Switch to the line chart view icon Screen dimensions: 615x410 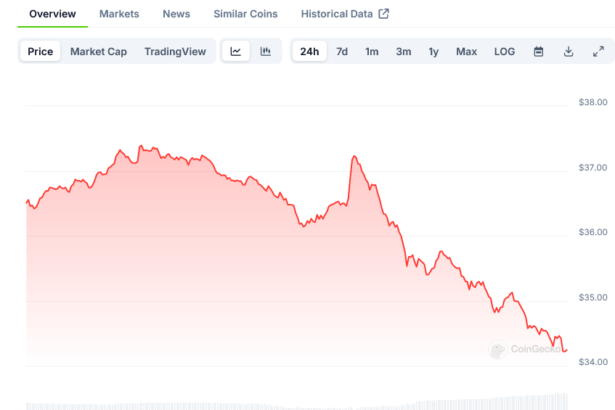(235, 51)
